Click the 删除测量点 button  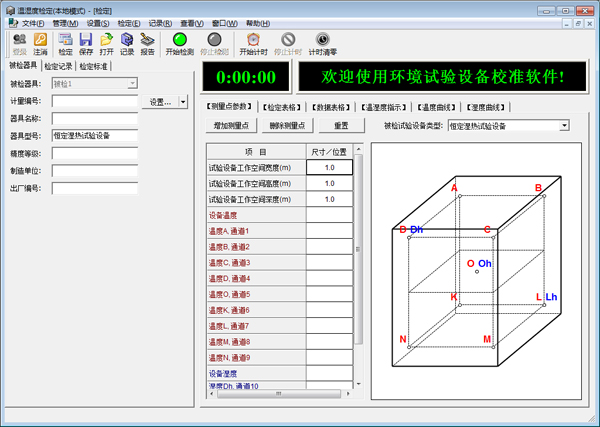click(287, 126)
